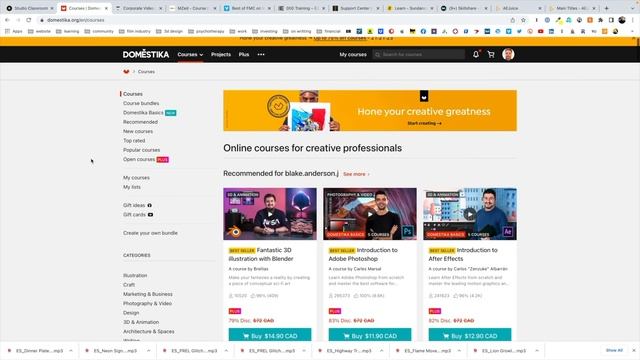Open the film industry bookmarks folder
Image resolution: width=640 pixels, height=360 pixels.
tap(134, 31)
